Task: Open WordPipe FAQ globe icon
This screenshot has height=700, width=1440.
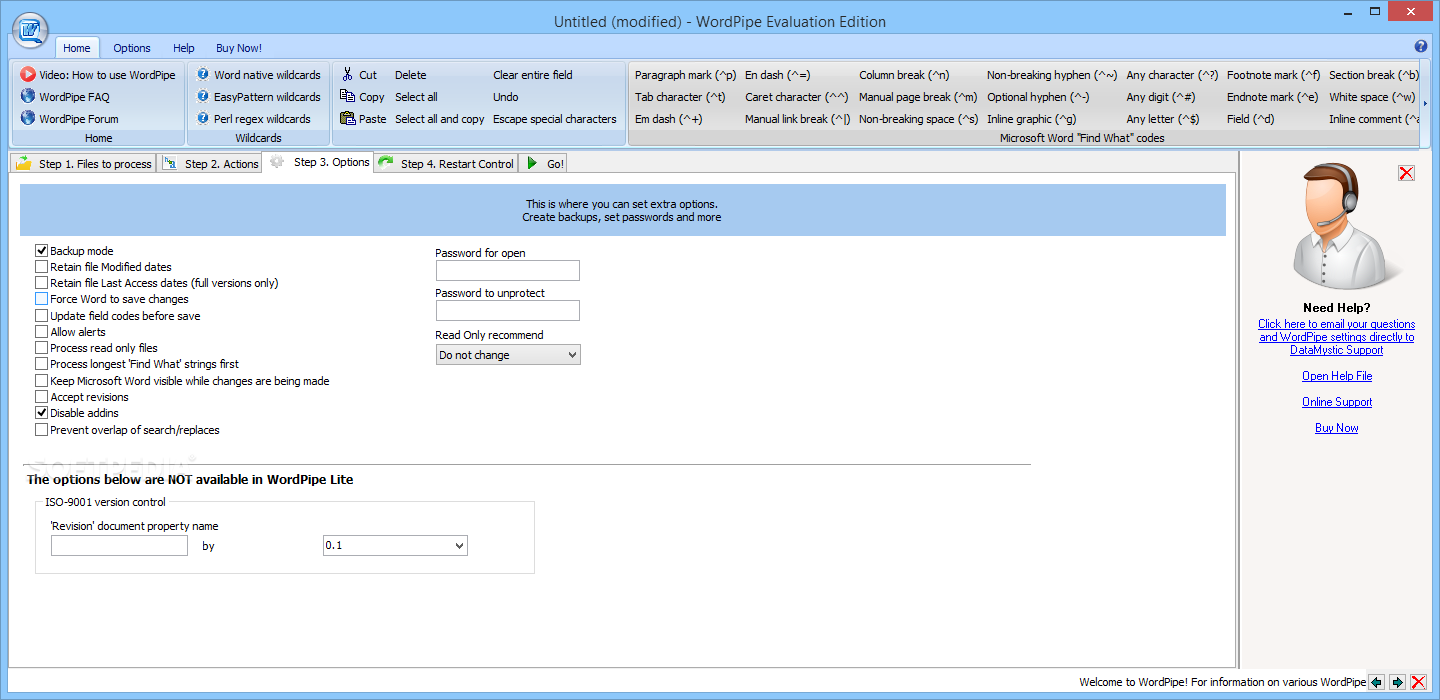Action: coord(28,97)
